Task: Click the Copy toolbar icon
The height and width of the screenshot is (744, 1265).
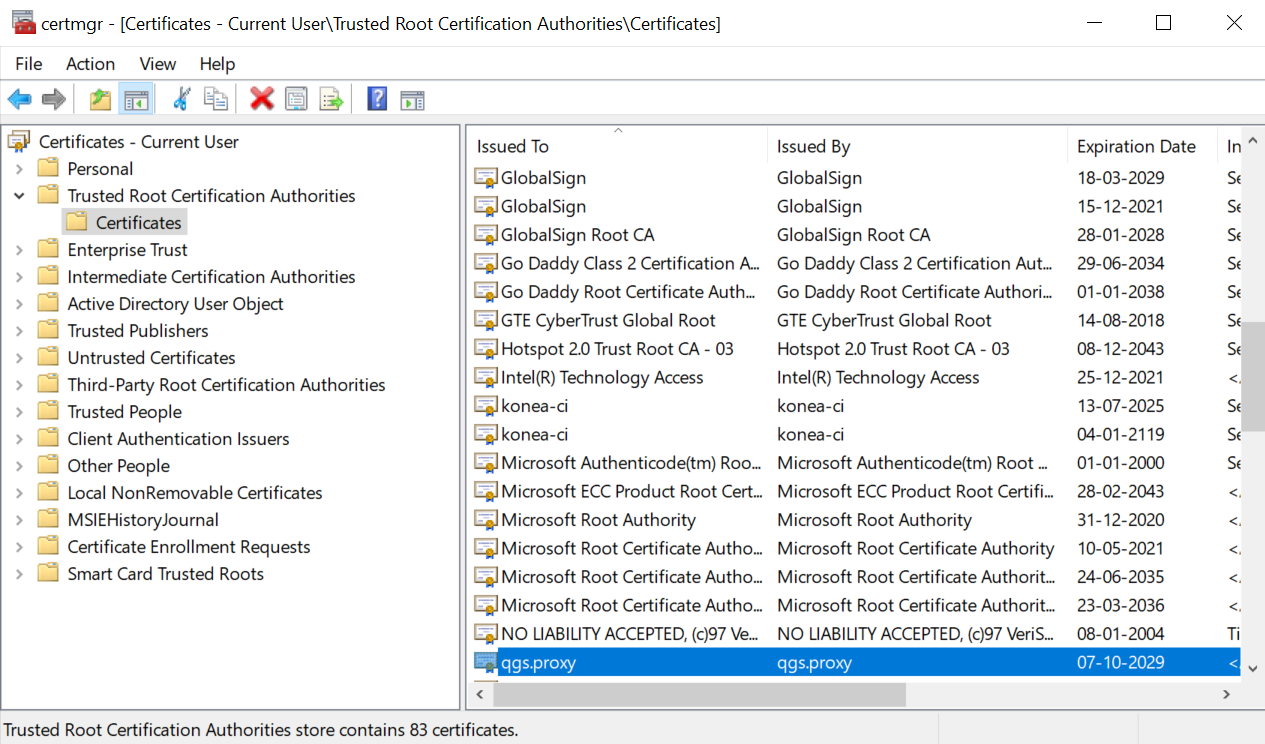Action: tap(215, 99)
